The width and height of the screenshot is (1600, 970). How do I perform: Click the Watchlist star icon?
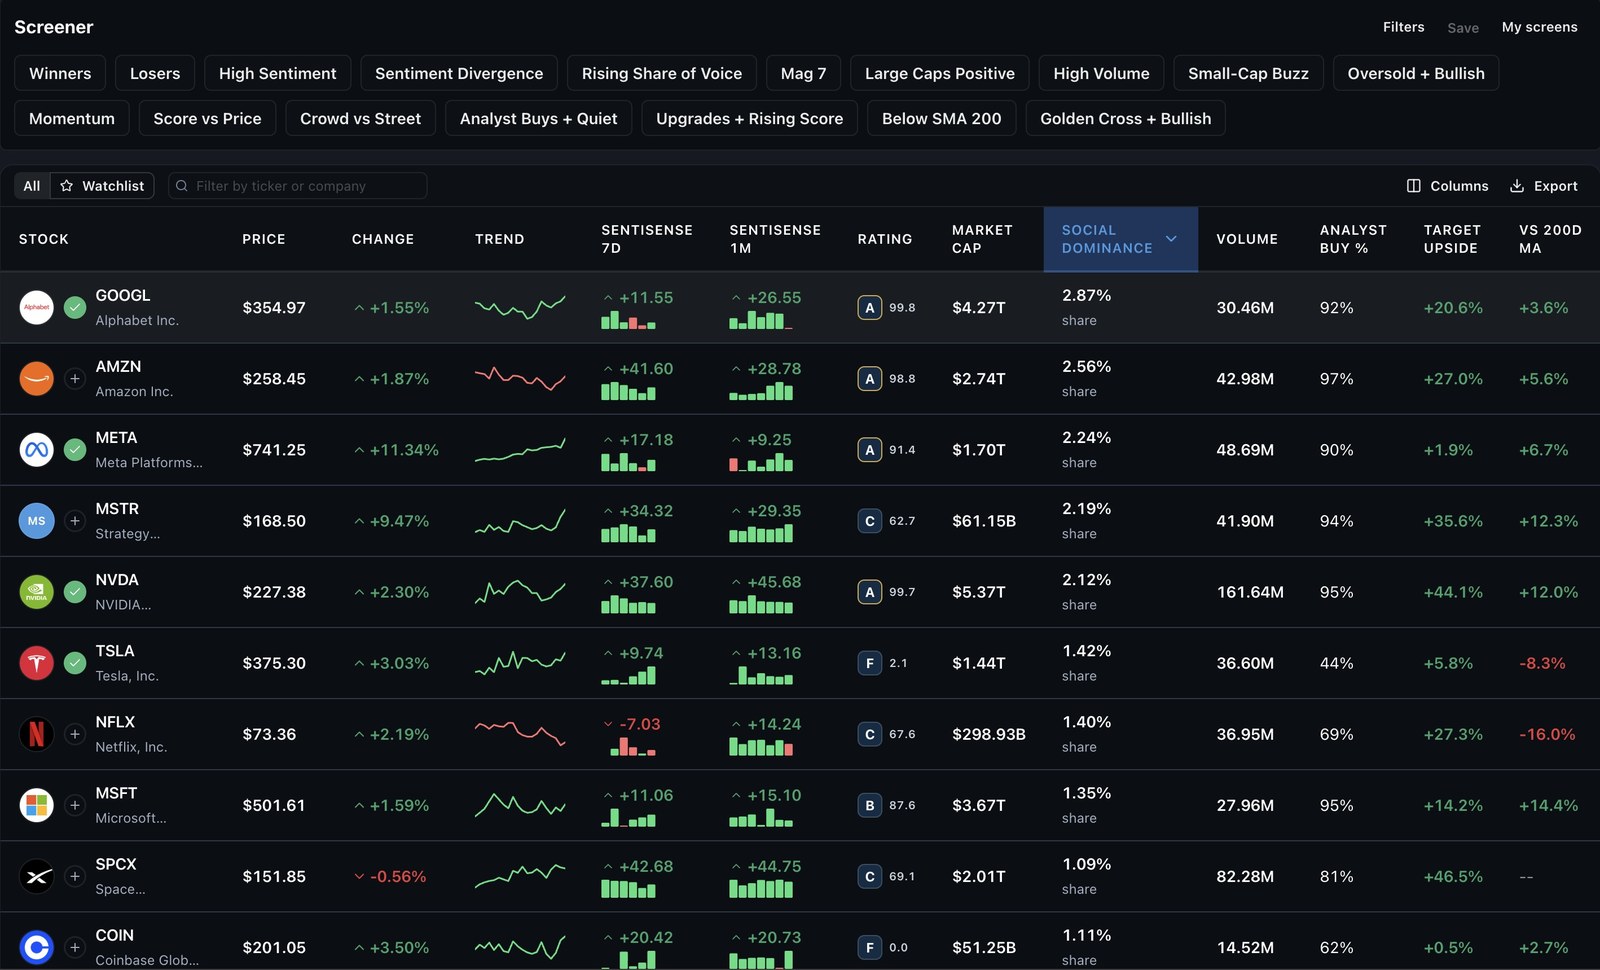pyautogui.click(x=67, y=186)
